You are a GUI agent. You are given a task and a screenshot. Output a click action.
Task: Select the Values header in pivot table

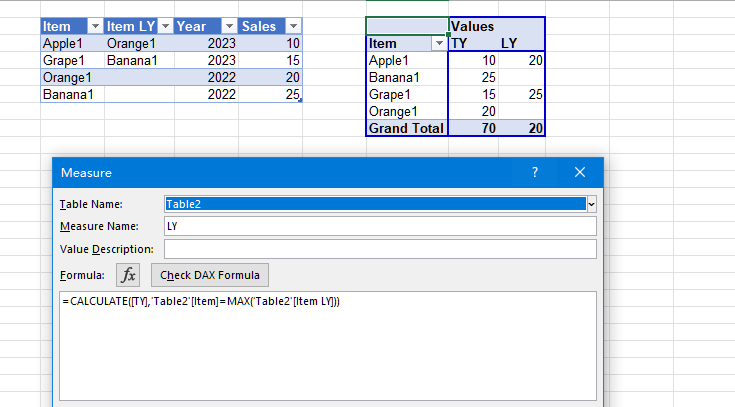(x=472, y=26)
